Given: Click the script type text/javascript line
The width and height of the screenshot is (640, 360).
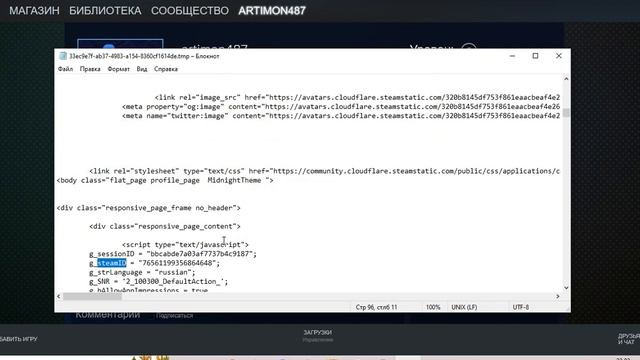Looking at the screenshot, I should click(185, 245).
